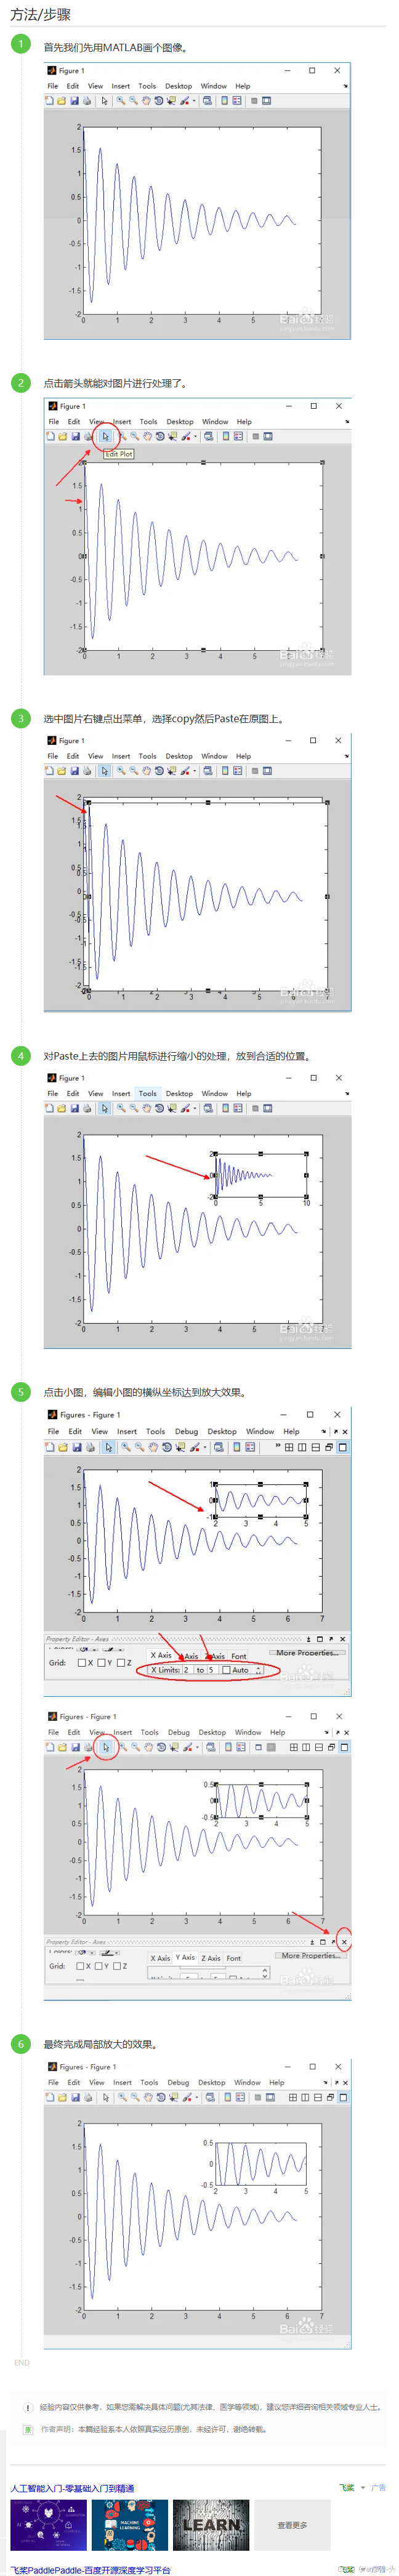Image resolution: width=399 pixels, height=2576 pixels.
Task: Open 飞桨PaddlePaddle-百度开源深度学习平台 link
Action: [x=91, y=2569]
